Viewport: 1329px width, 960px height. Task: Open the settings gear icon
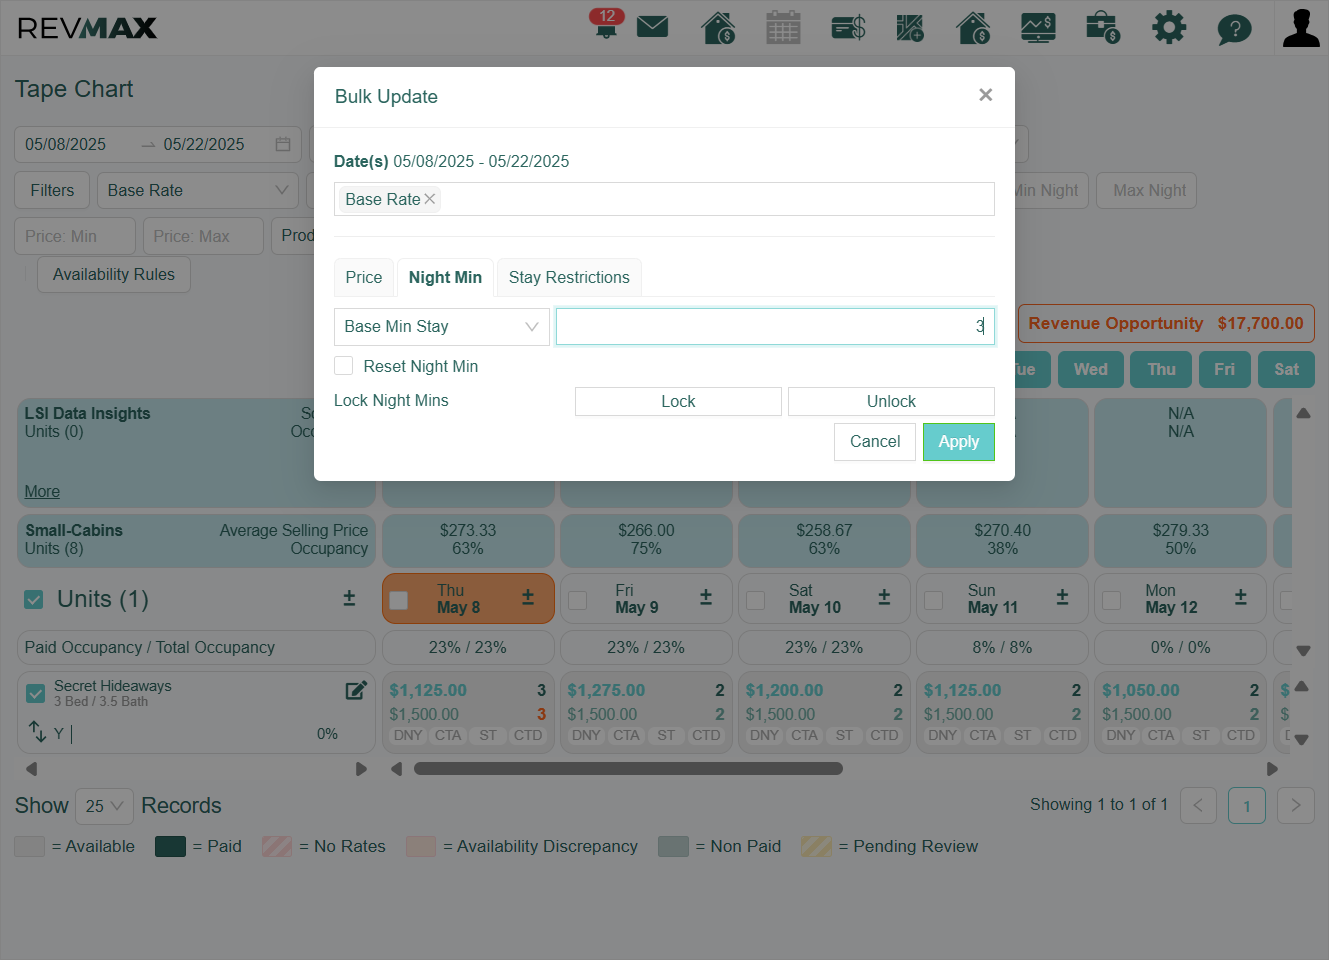coord(1168,27)
